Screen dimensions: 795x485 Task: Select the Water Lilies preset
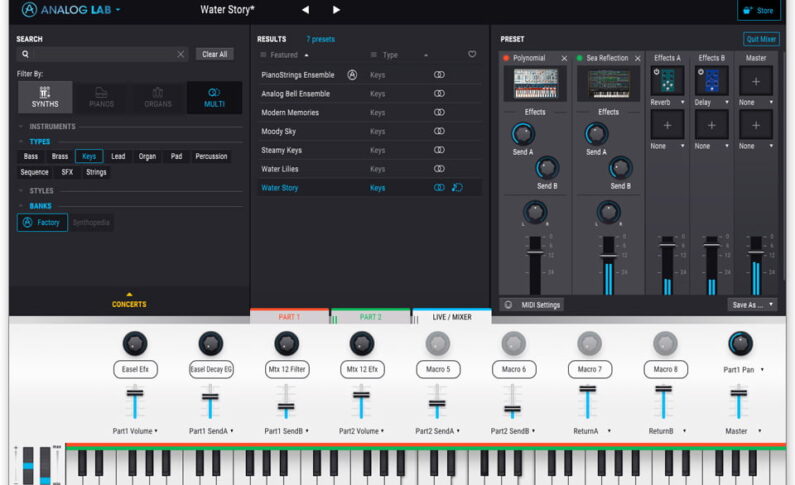(369, 169)
